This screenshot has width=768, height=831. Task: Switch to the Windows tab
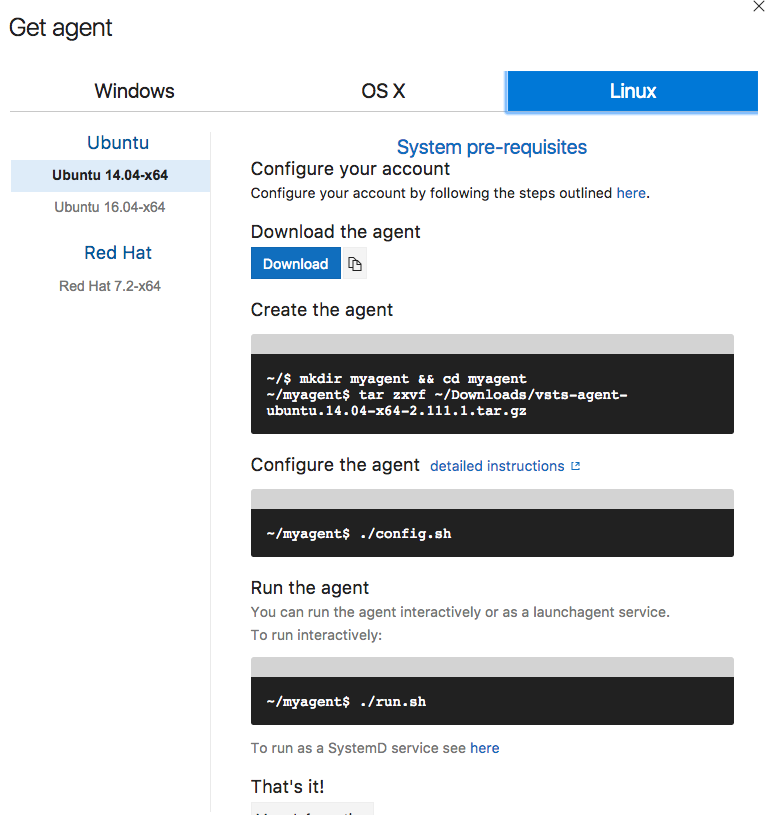[x=134, y=91]
